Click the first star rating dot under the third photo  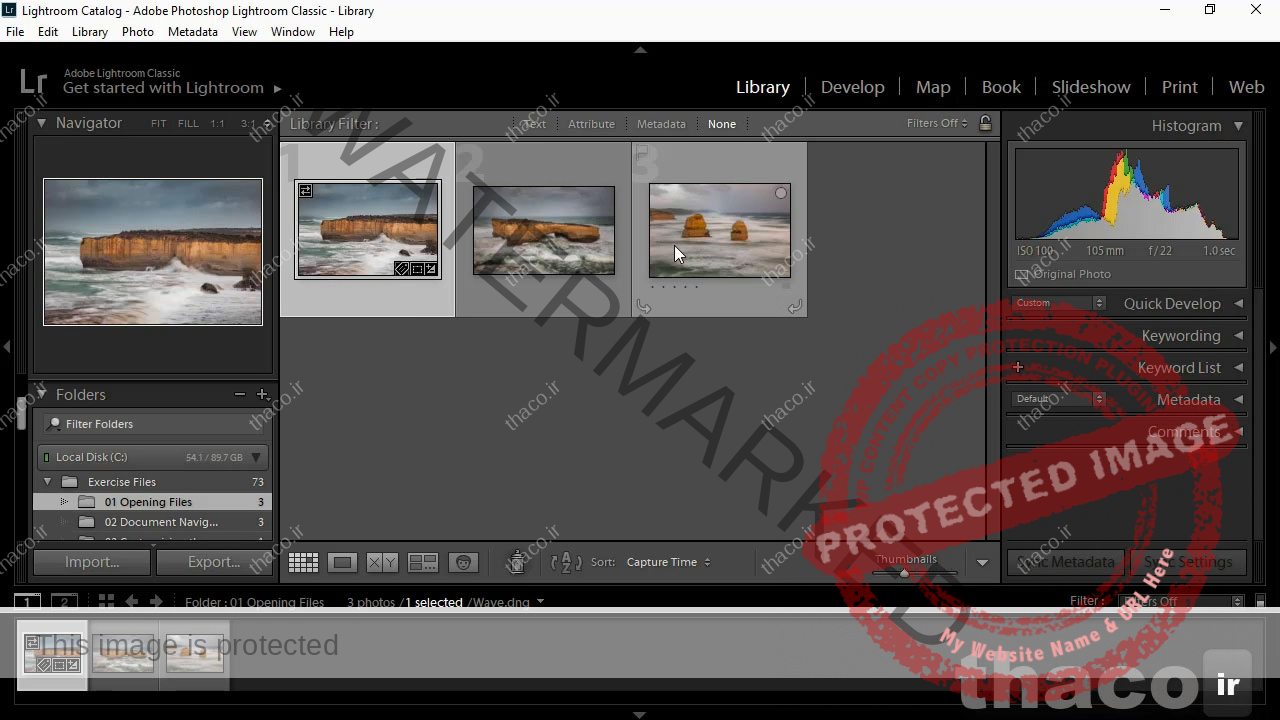(x=652, y=287)
